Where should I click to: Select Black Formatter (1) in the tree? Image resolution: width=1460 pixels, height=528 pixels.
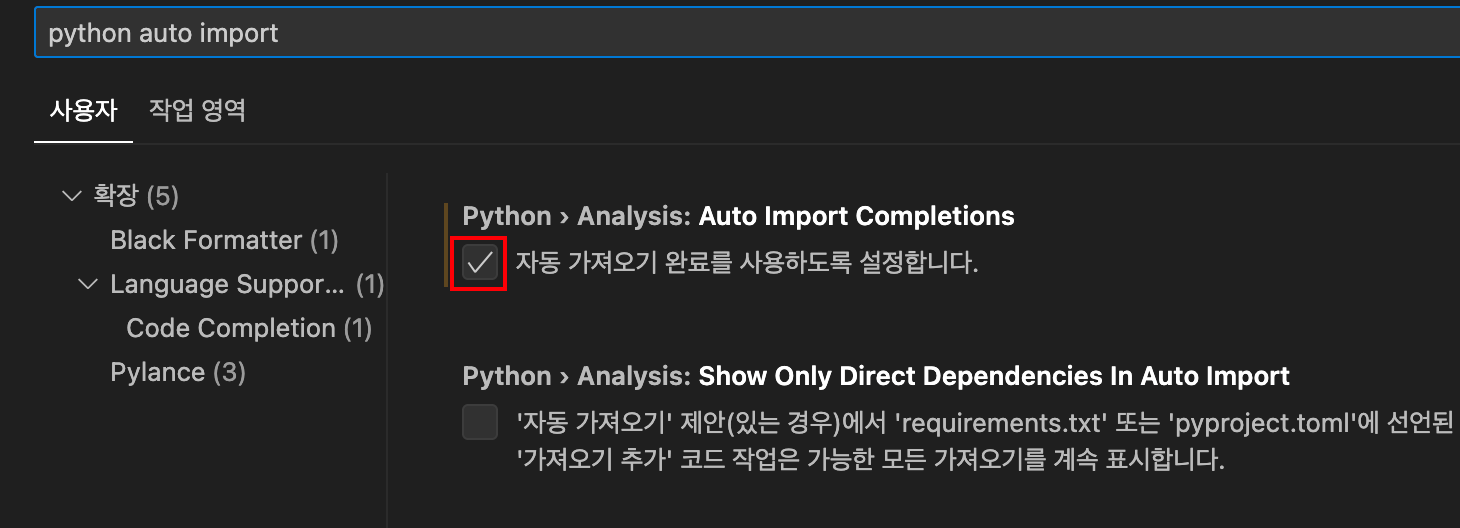224,240
